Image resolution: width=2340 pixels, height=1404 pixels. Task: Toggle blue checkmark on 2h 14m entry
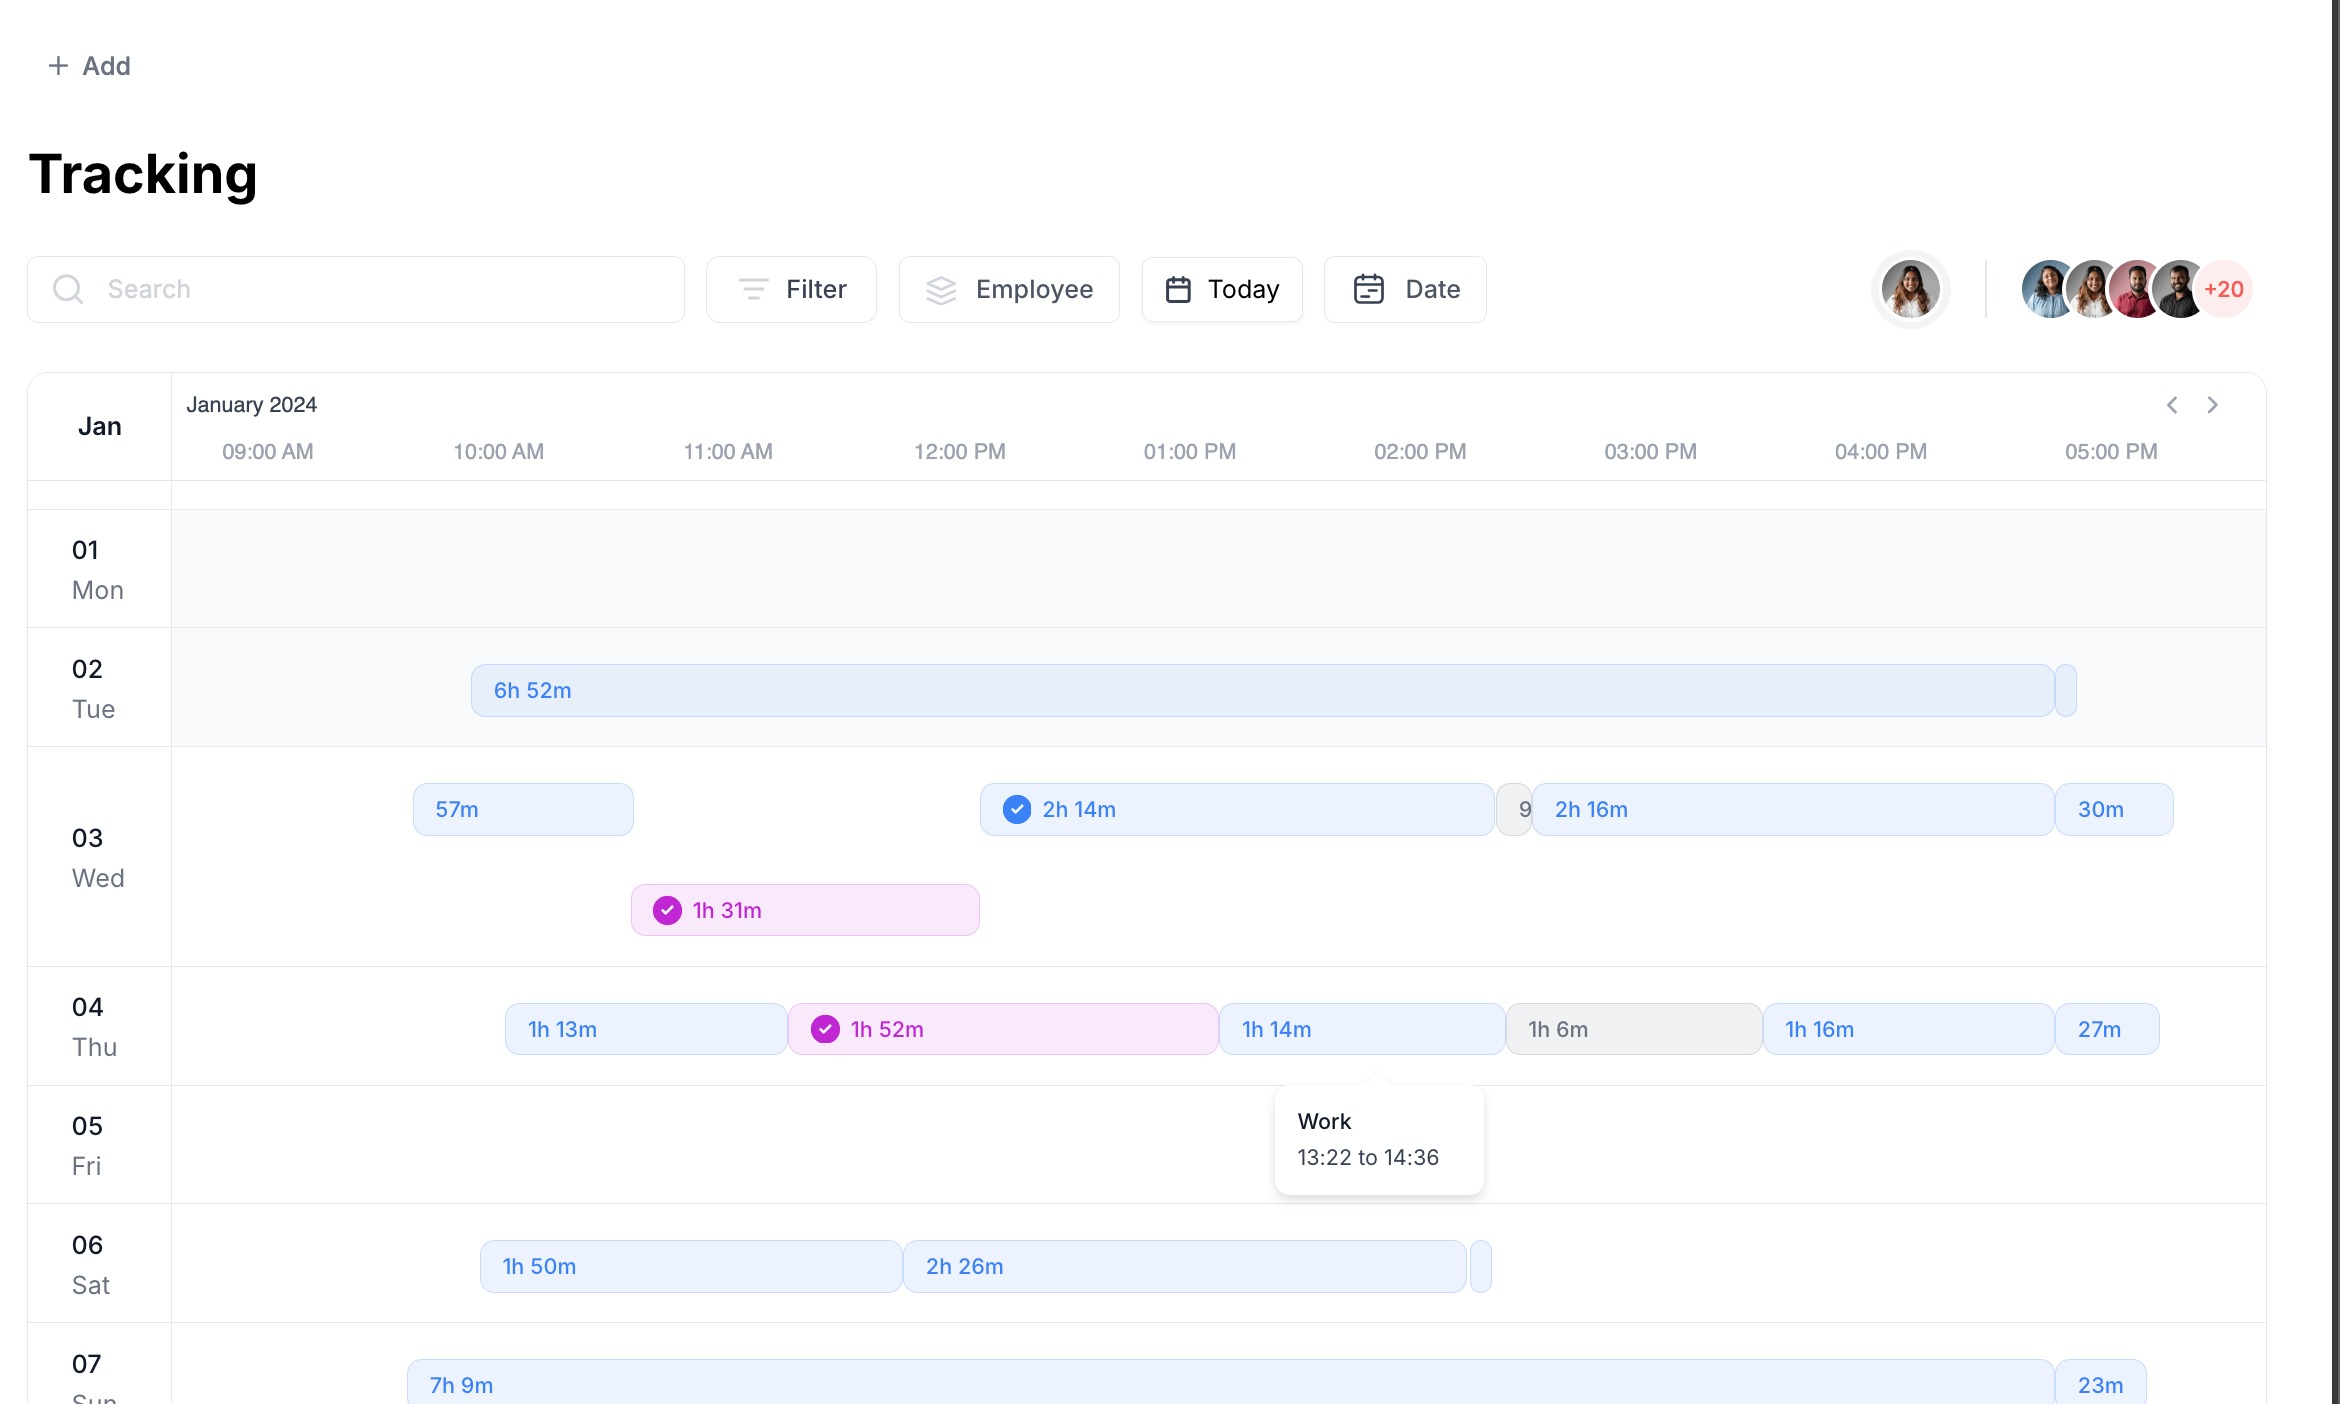pos(1017,809)
